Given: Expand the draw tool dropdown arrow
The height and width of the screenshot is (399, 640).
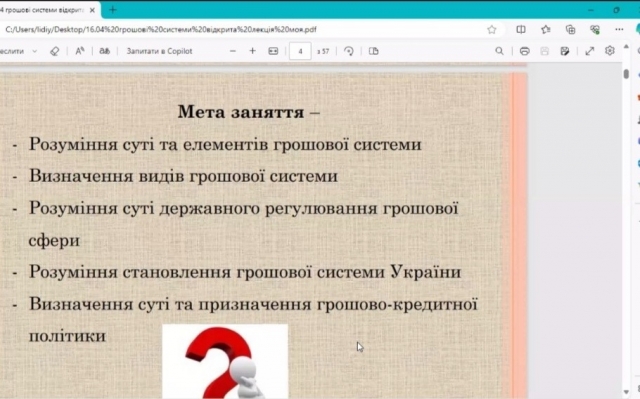Looking at the screenshot, I should (35, 51).
